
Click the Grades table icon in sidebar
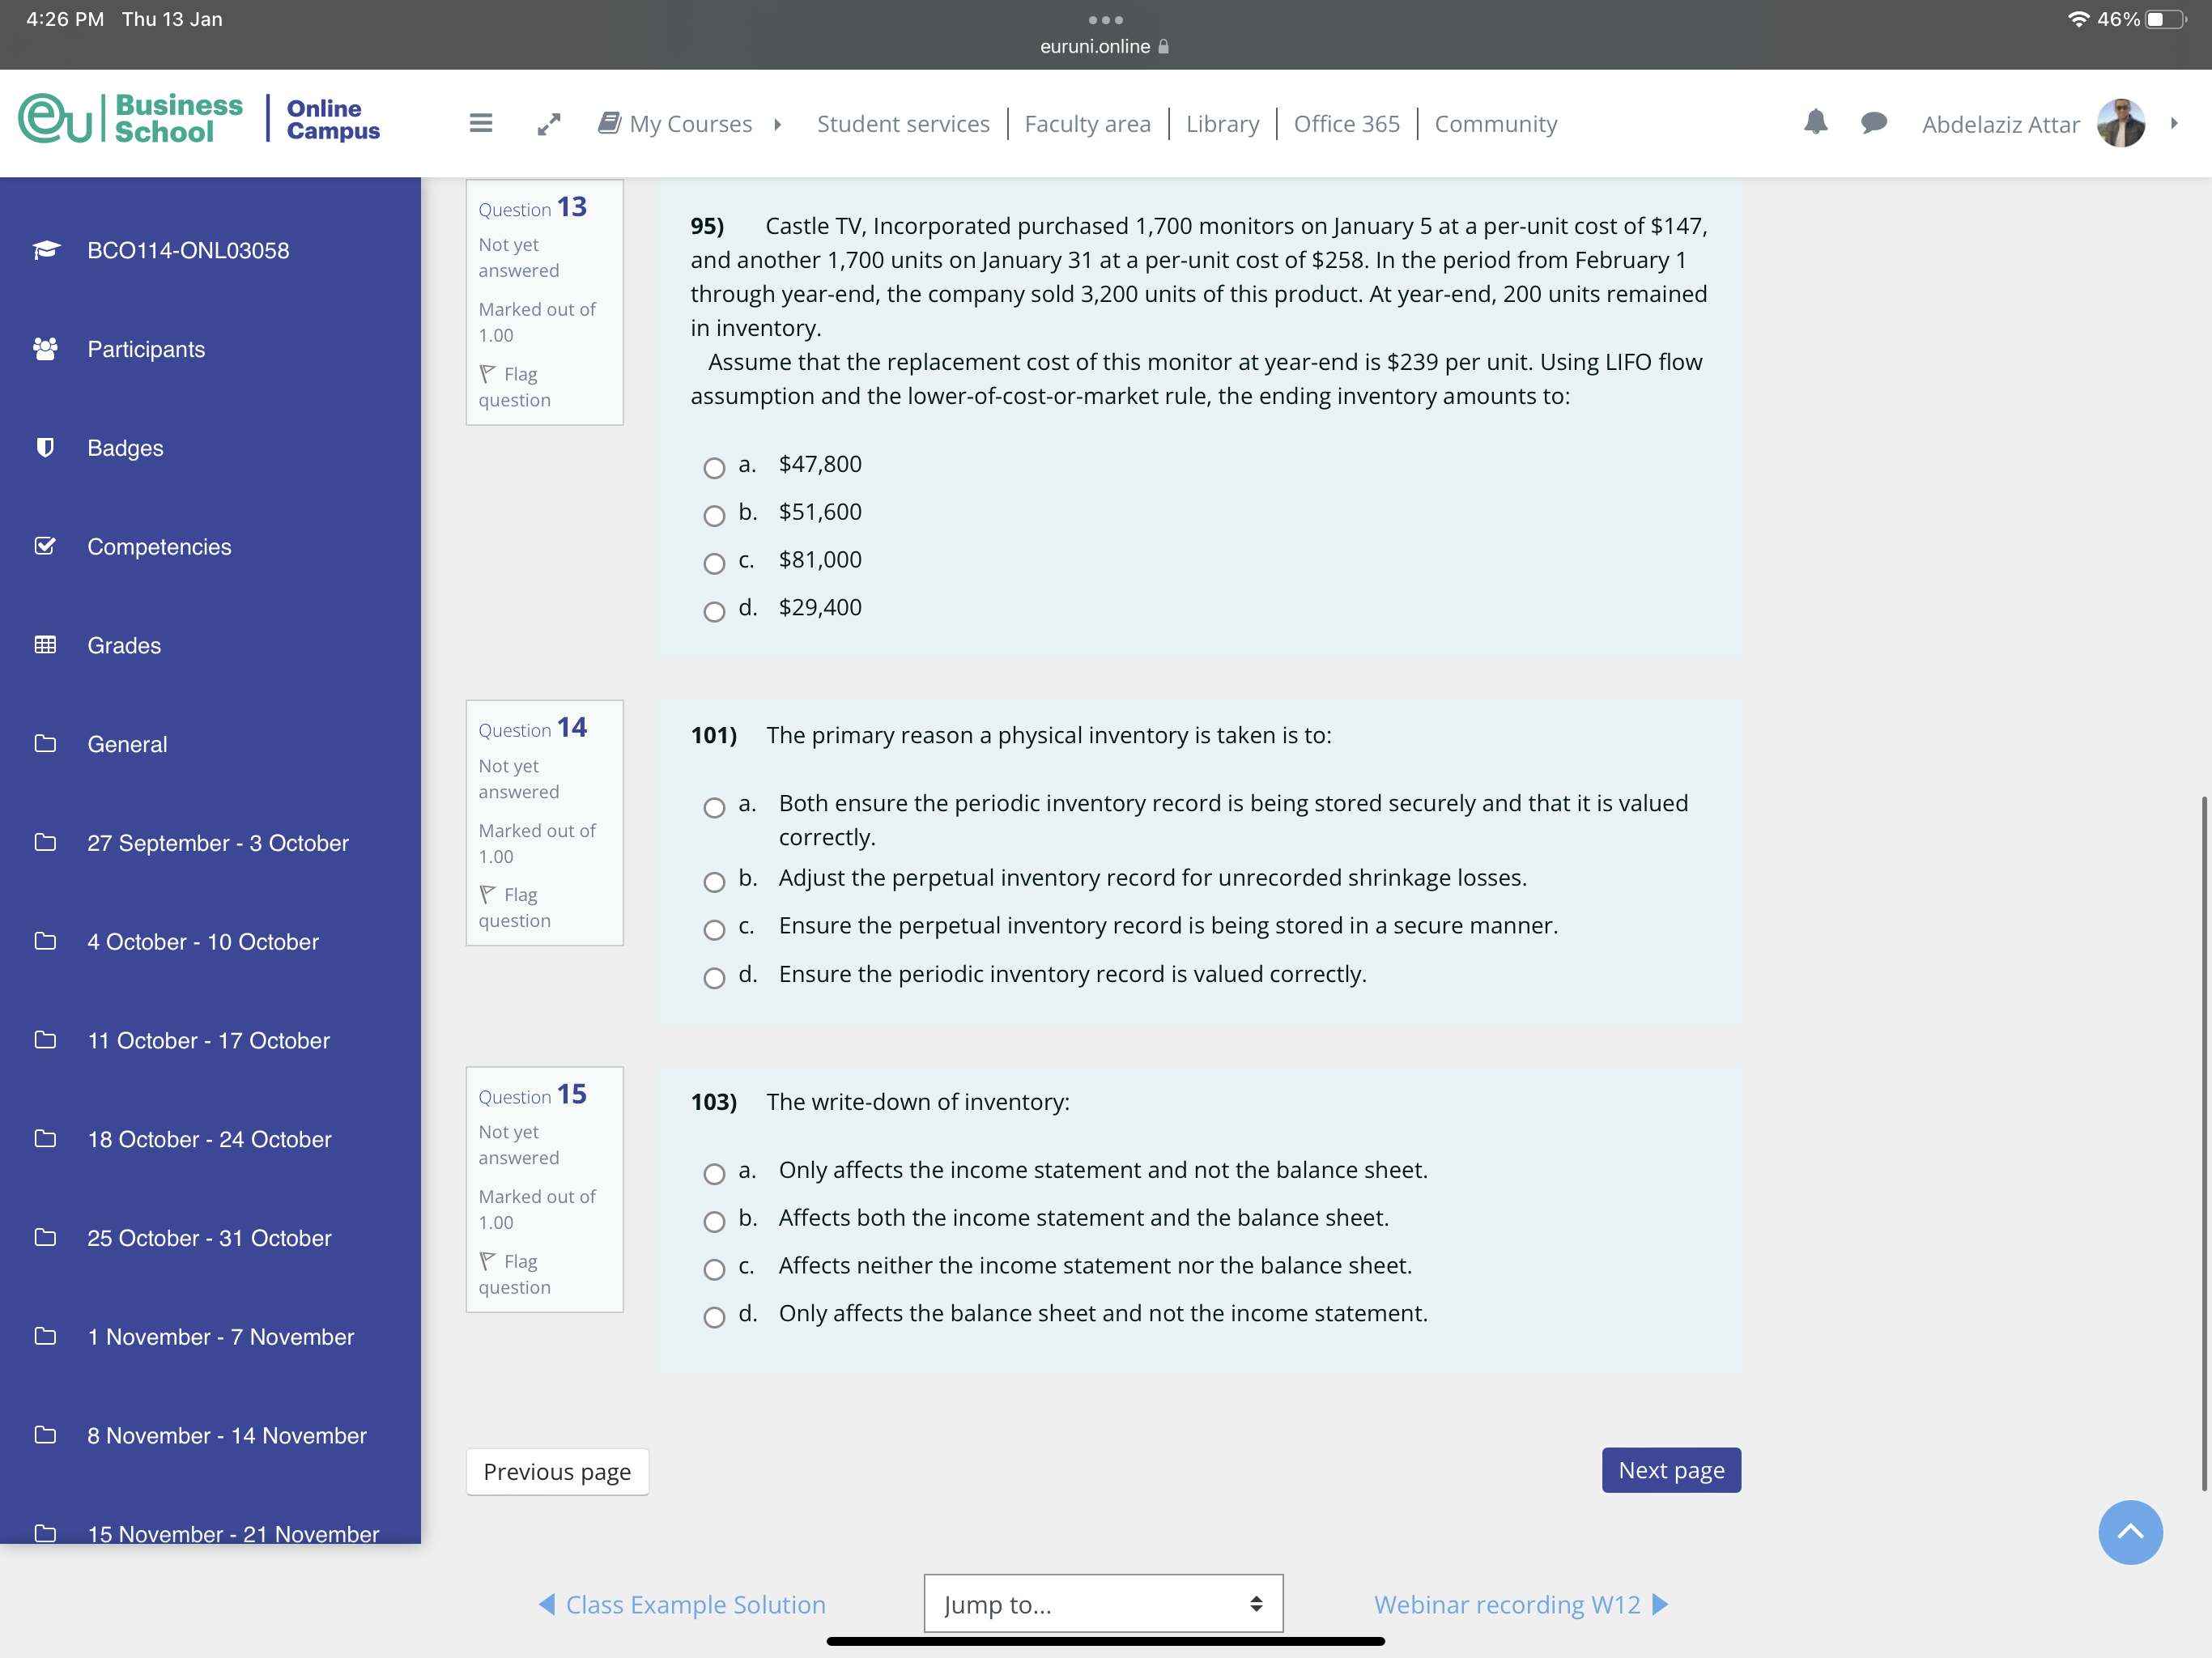pos(45,645)
